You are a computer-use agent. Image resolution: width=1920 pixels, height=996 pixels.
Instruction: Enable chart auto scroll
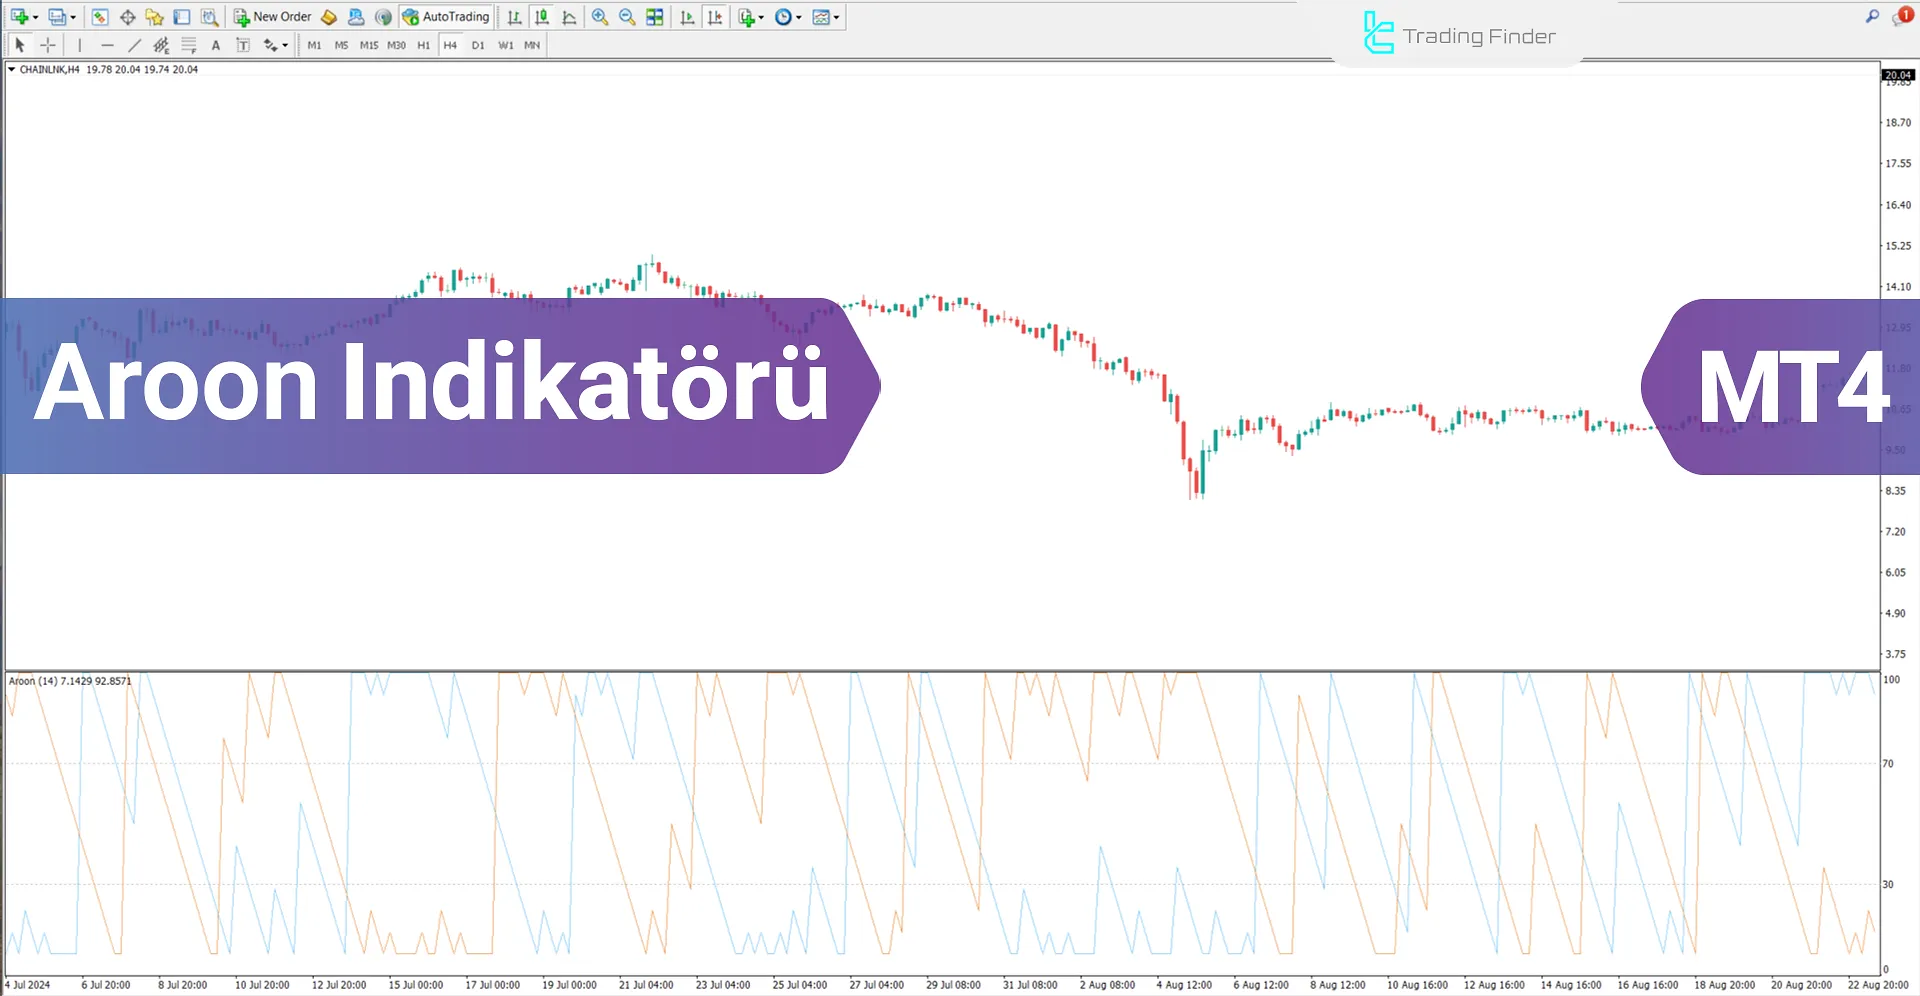click(x=687, y=17)
